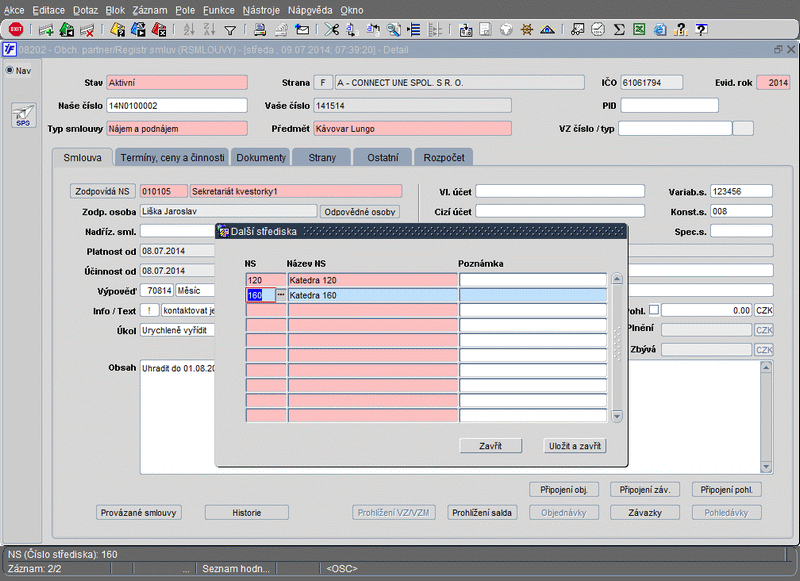Click the SPS icon in left sidebar
Viewport: 800px width, 581px height.
pos(22,115)
